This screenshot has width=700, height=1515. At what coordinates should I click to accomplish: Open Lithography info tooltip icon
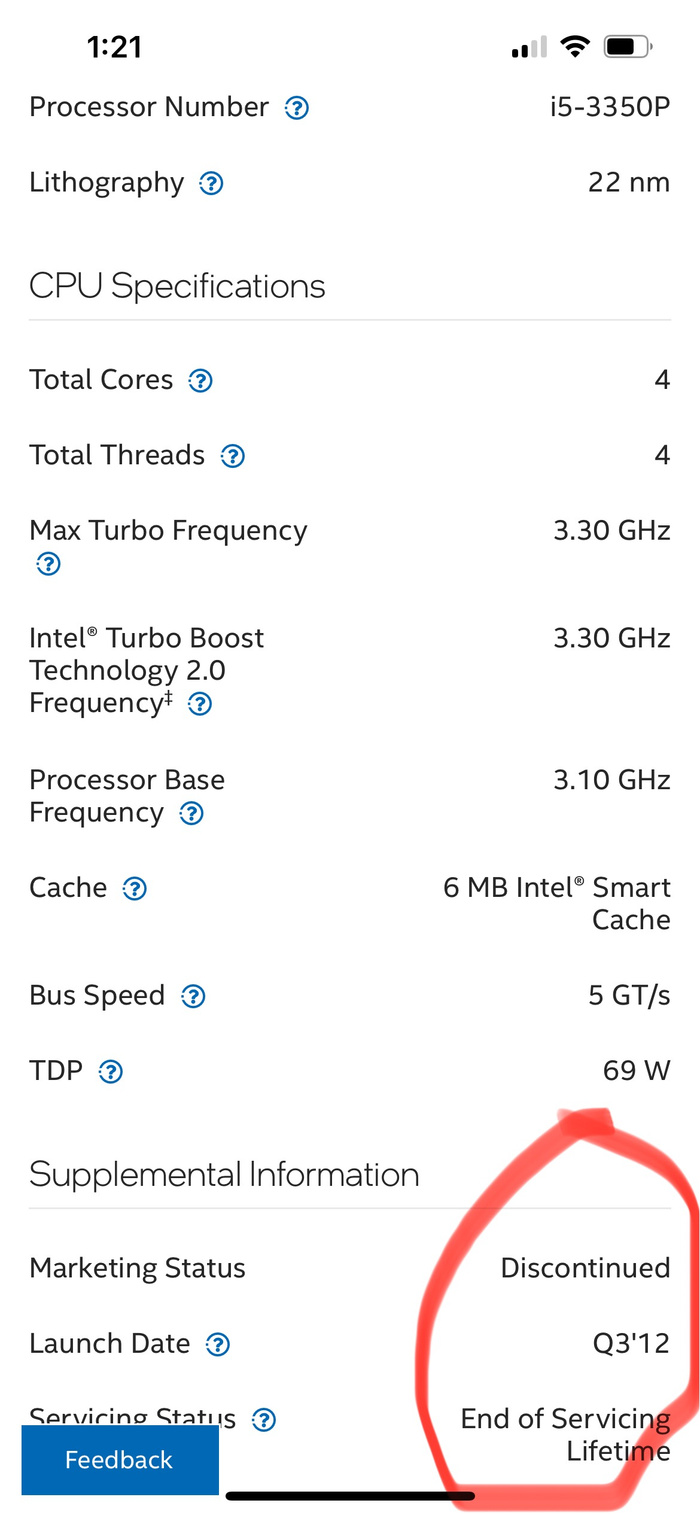coord(211,184)
